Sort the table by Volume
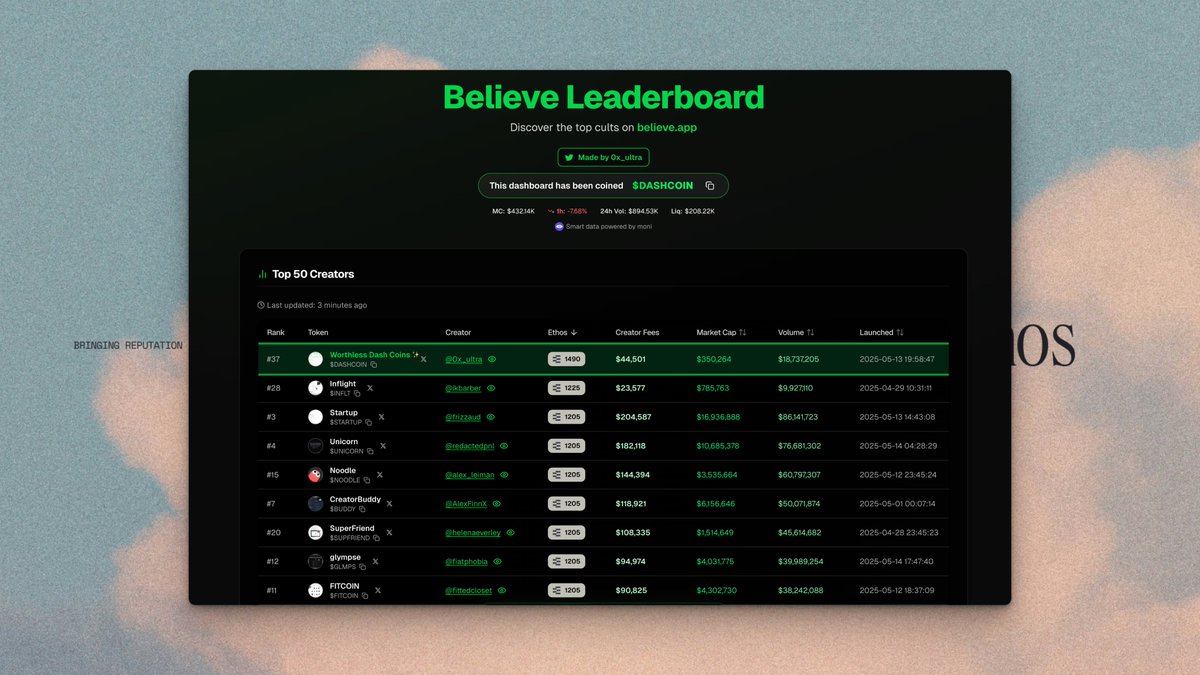Viewport: 1200px width, 675px height. point(796,332)
